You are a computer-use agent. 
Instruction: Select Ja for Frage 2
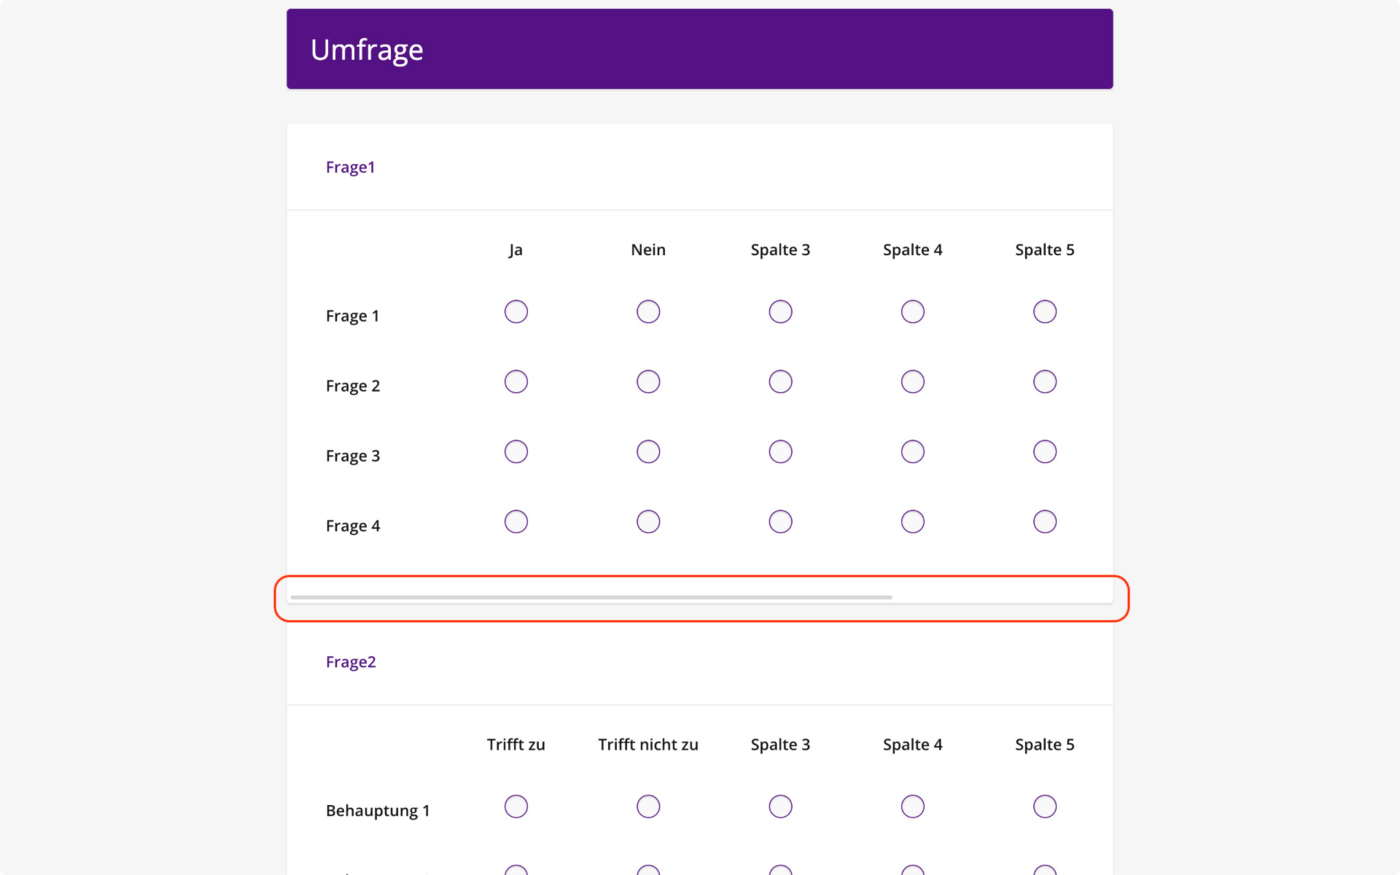pos(516,382)
